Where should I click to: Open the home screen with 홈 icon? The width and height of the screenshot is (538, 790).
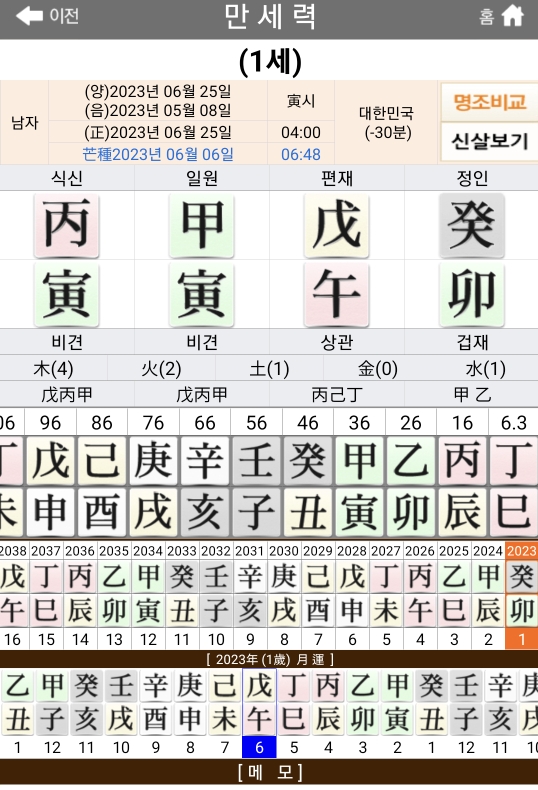tap(502, 16)
